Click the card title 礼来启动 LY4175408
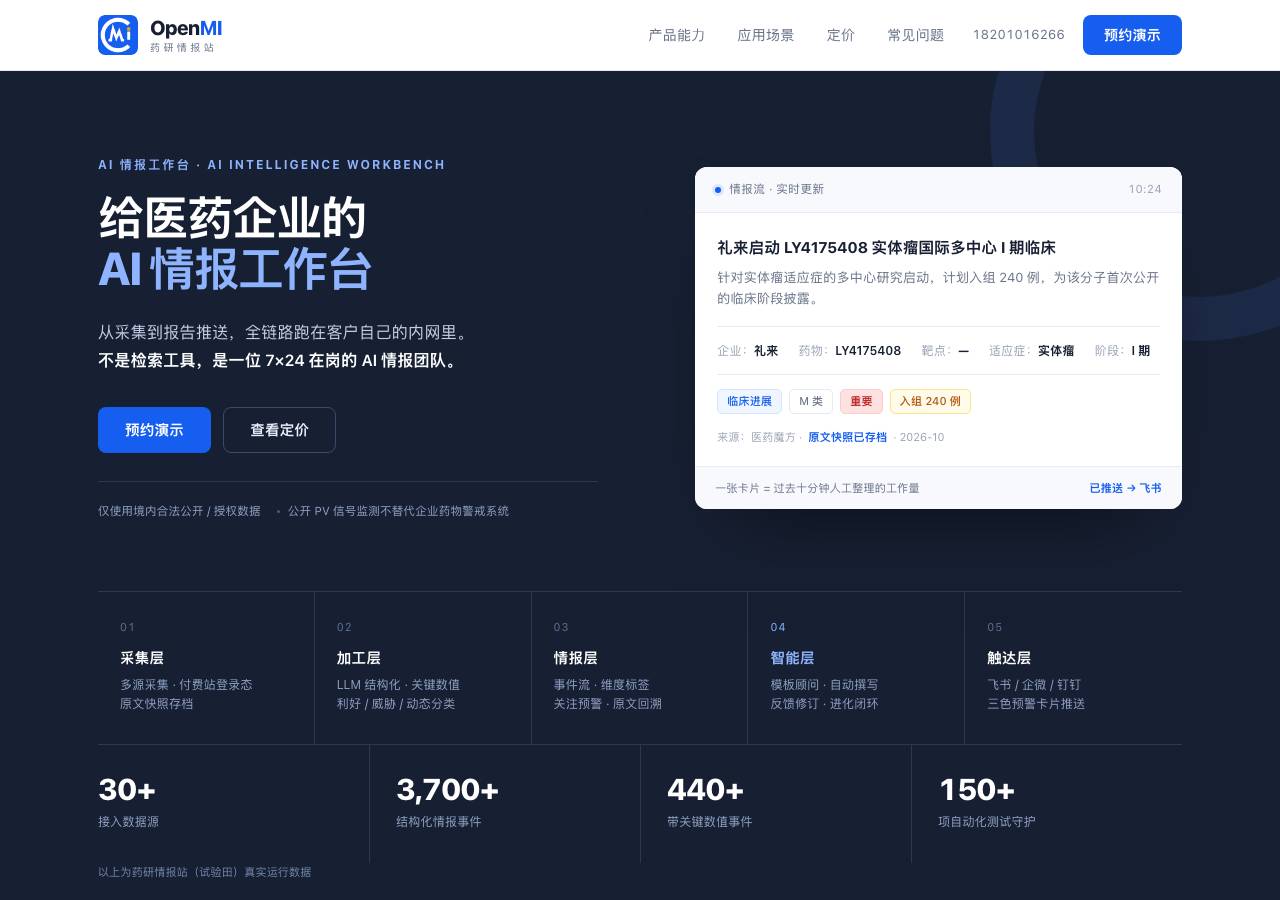The image size is (1280, 900). click(x=886, y=248)
